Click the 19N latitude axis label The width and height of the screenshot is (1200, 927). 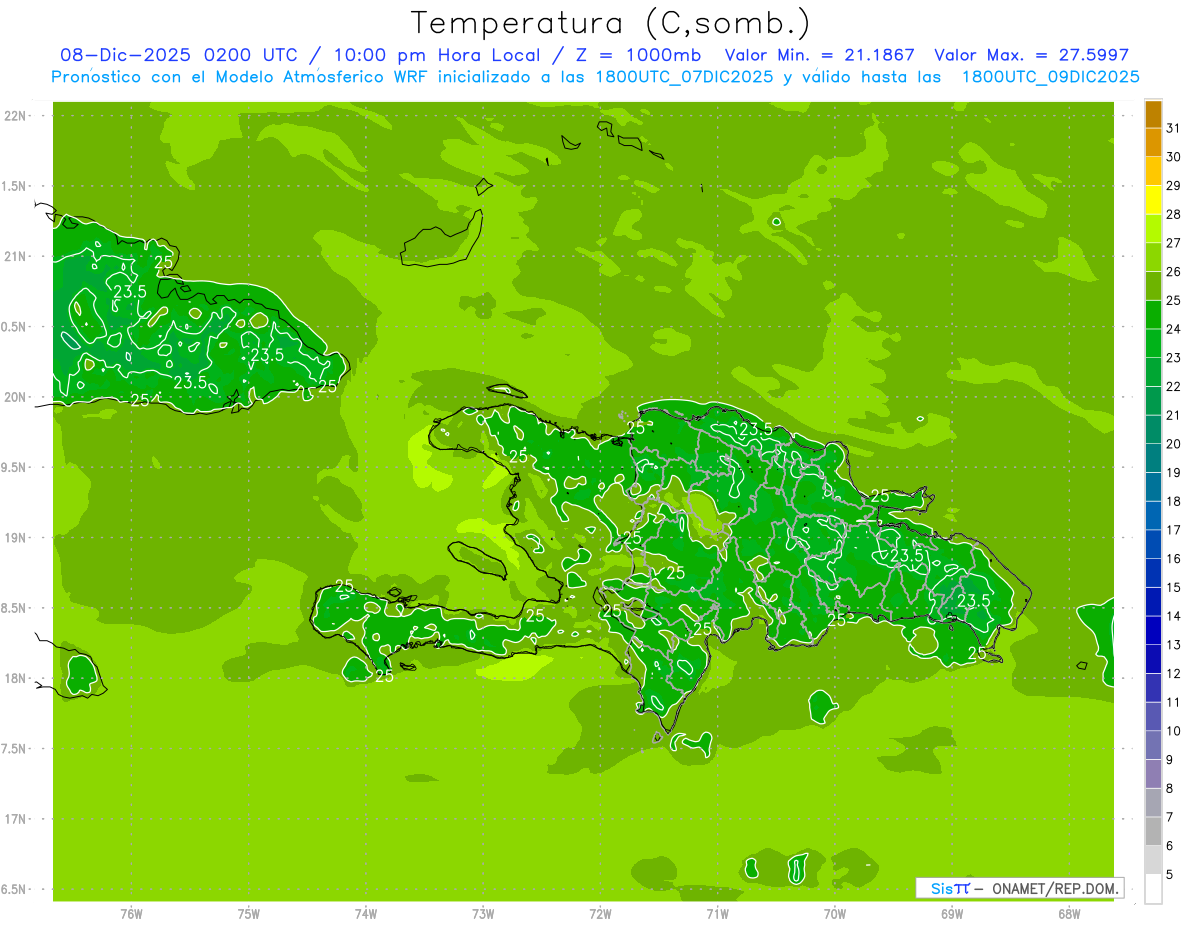coord(16,538)
